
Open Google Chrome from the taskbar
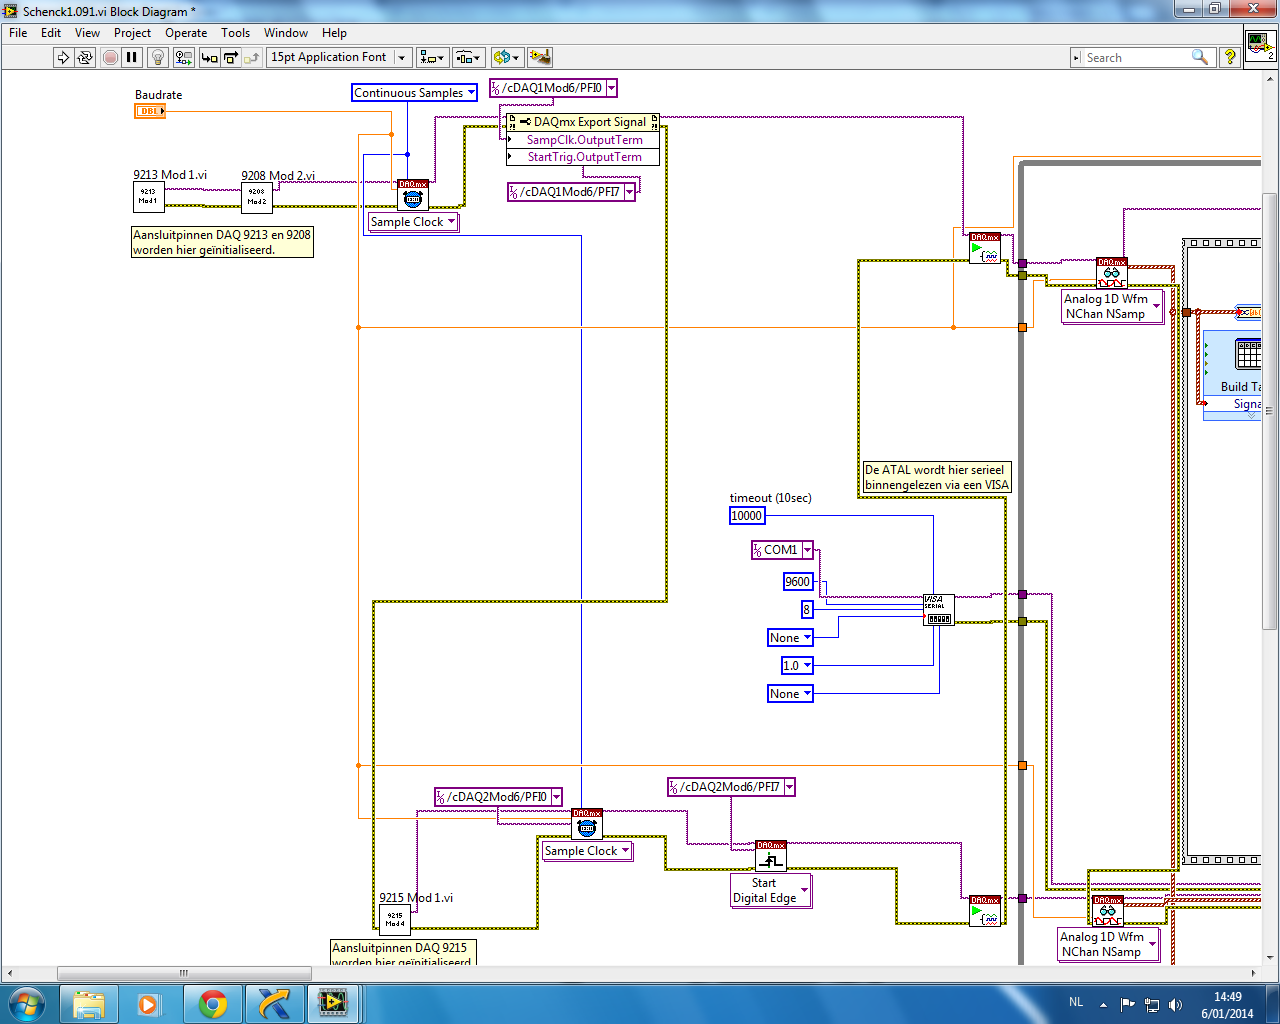(212, 1003)
